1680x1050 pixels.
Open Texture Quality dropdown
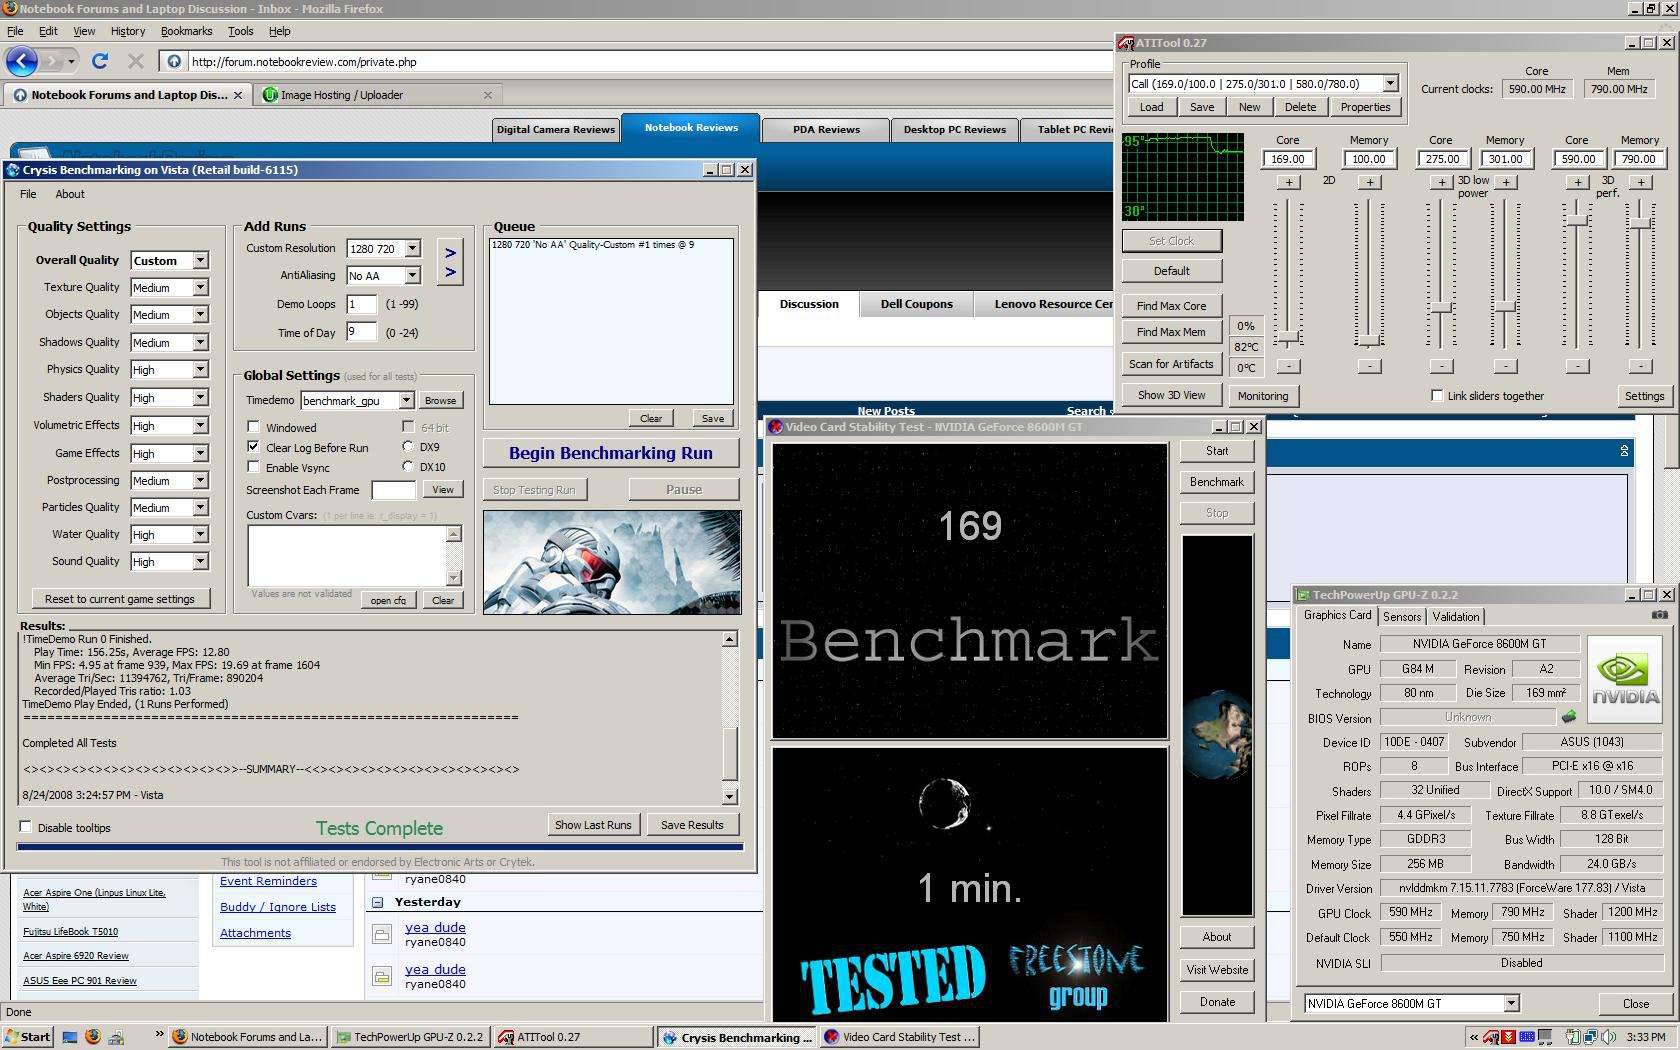(x=200, y=287)
